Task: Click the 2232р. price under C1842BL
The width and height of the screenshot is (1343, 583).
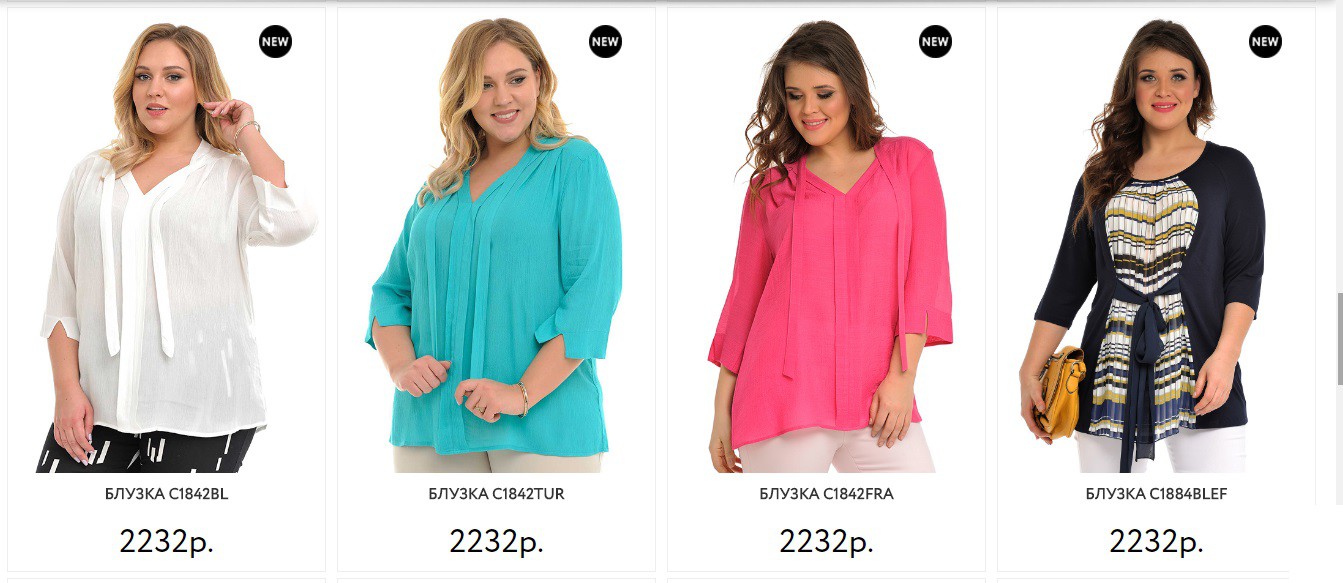Action: tap(167, 541)
